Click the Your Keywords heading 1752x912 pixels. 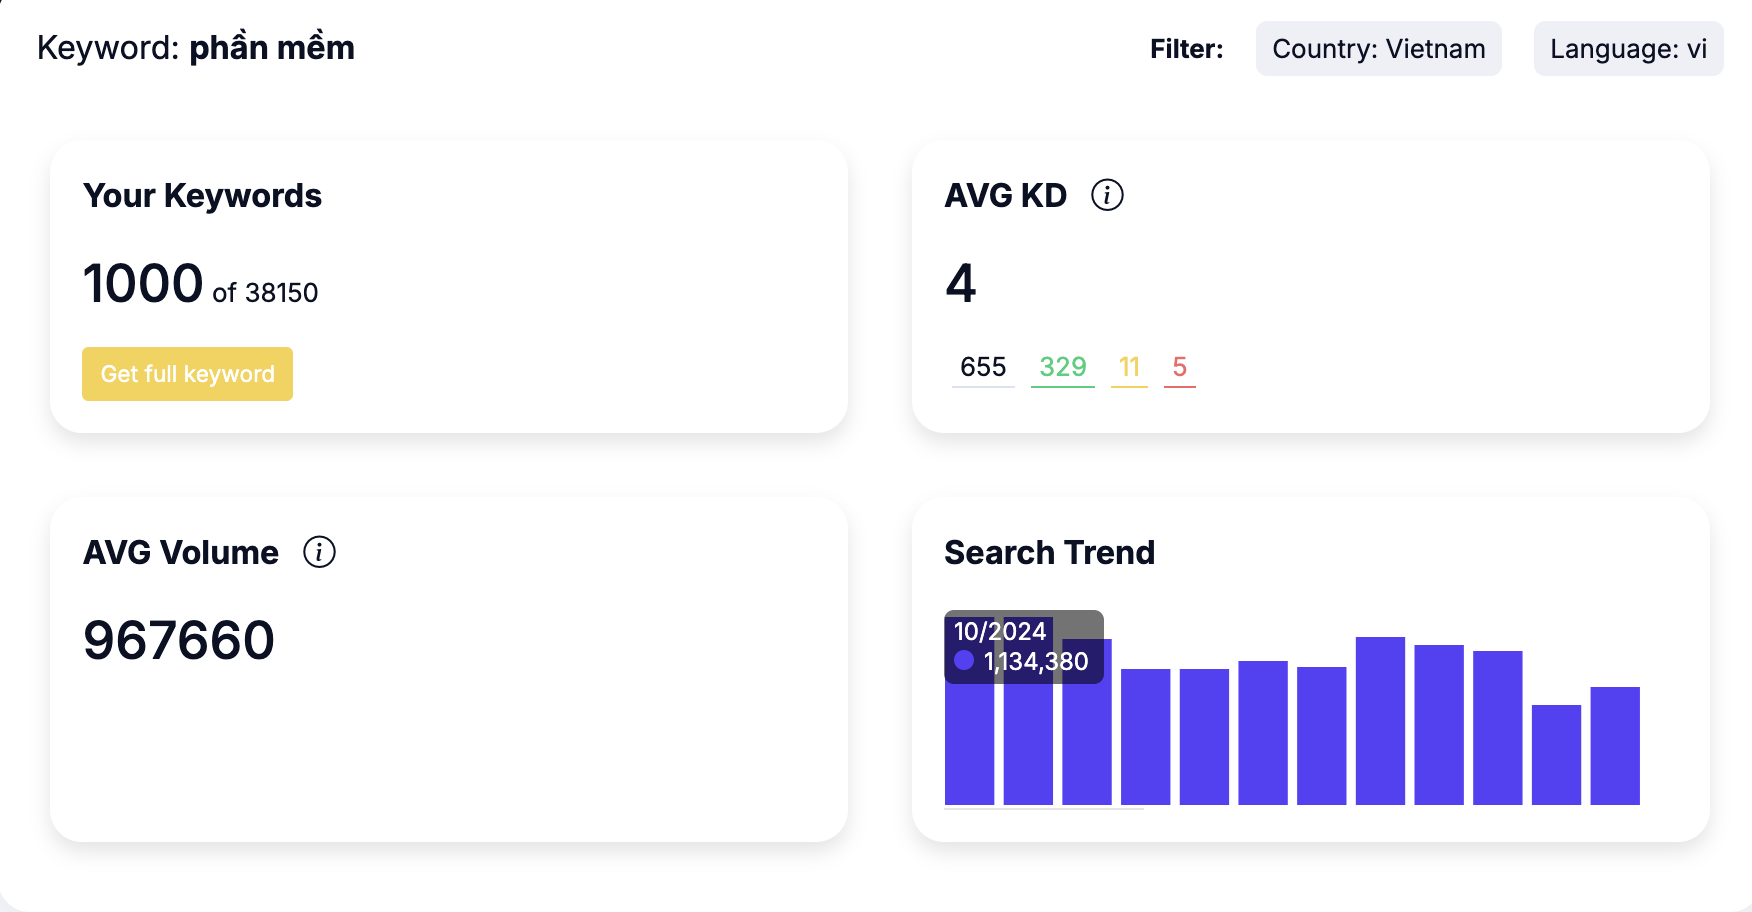(202, 195)
